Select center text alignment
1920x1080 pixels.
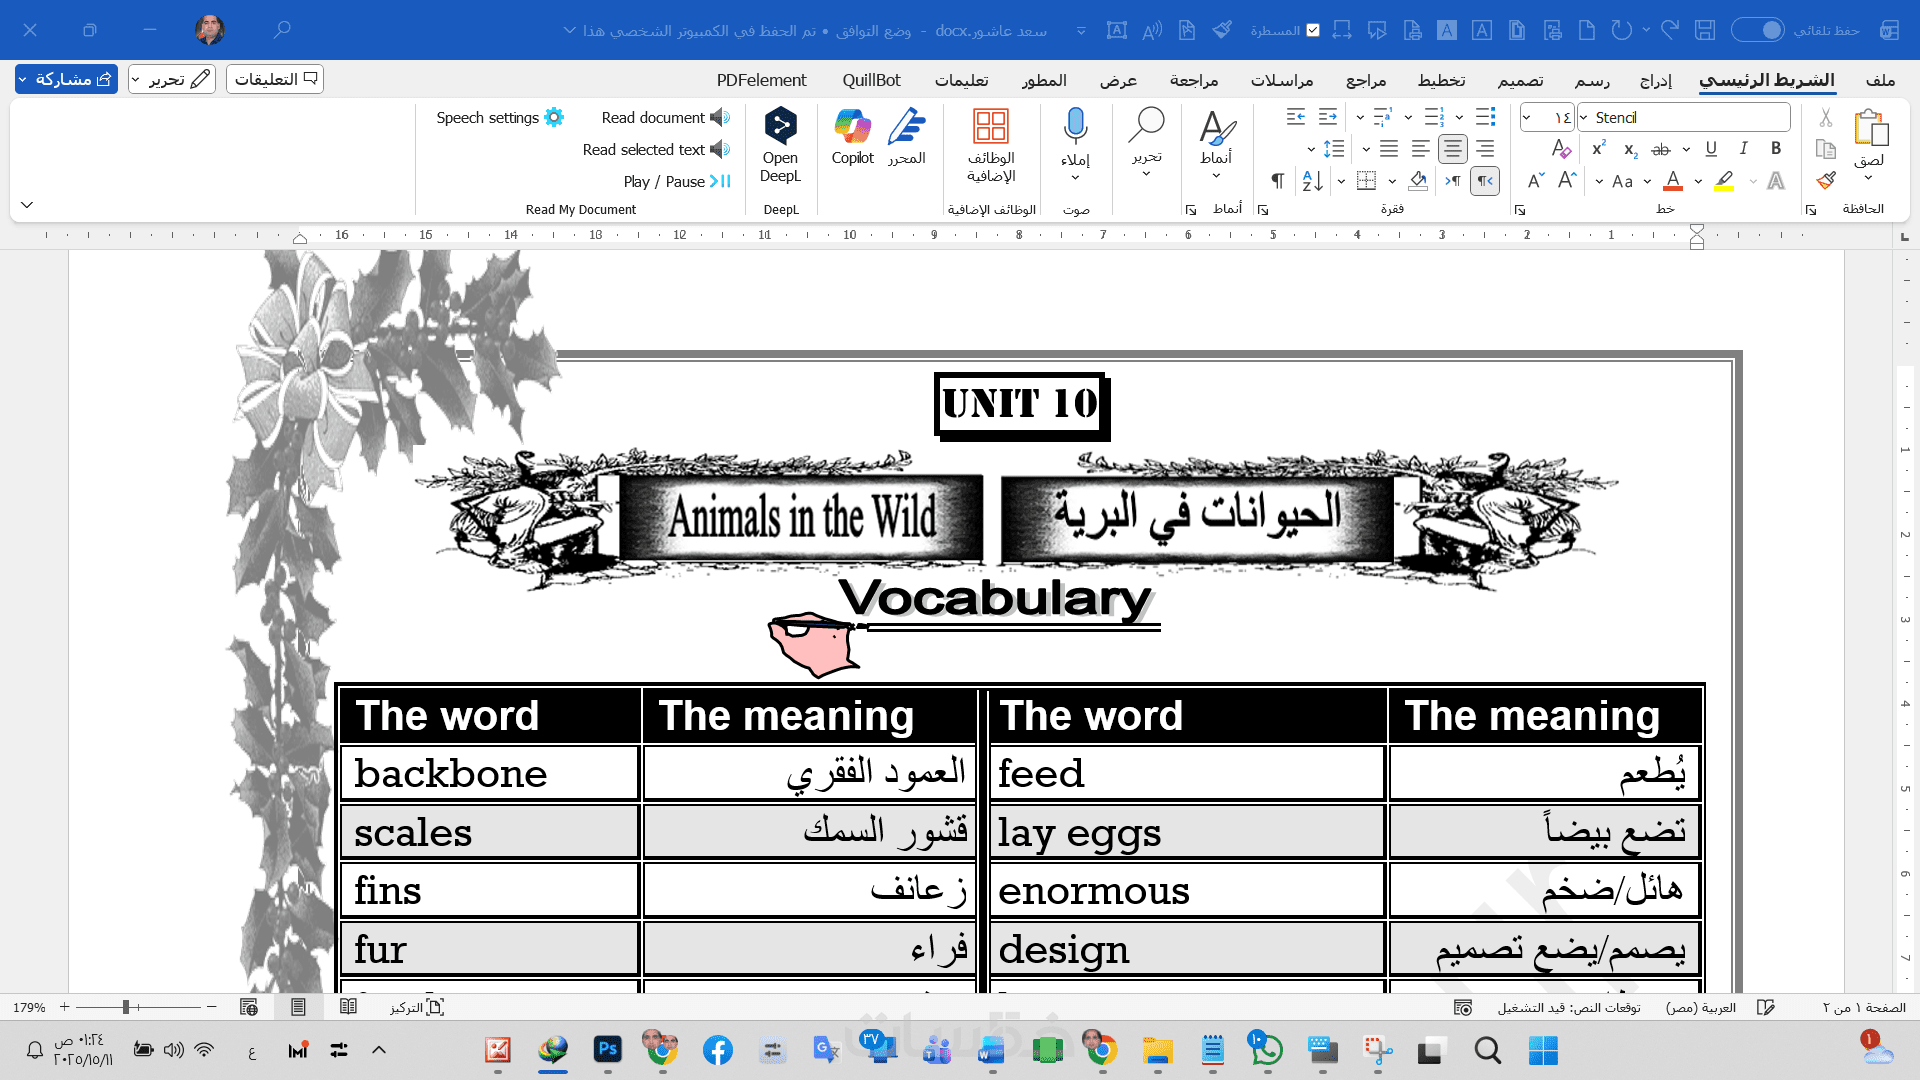tap(1452, 149)
